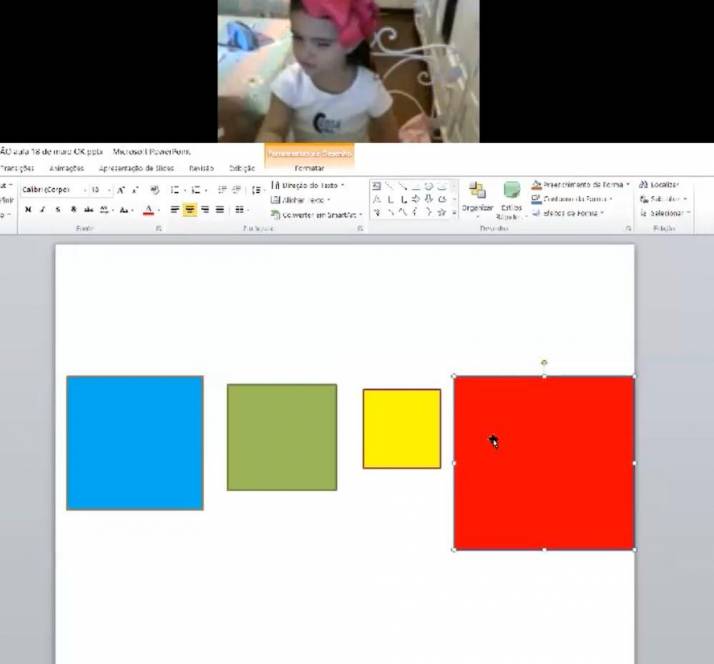Apply italic formatting to text

tap(42, 210)
